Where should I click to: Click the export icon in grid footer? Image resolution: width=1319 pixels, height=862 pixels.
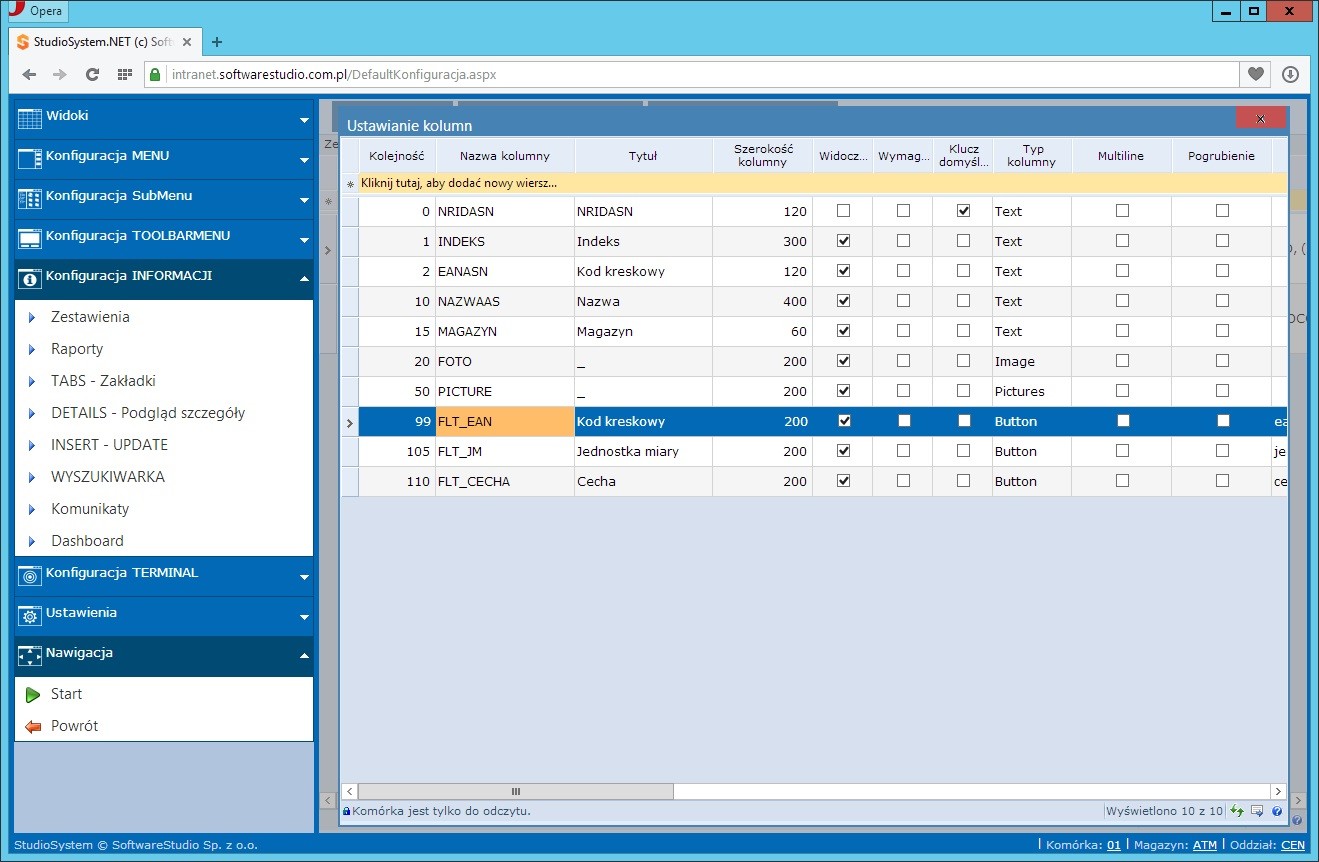click(1258, 811)
